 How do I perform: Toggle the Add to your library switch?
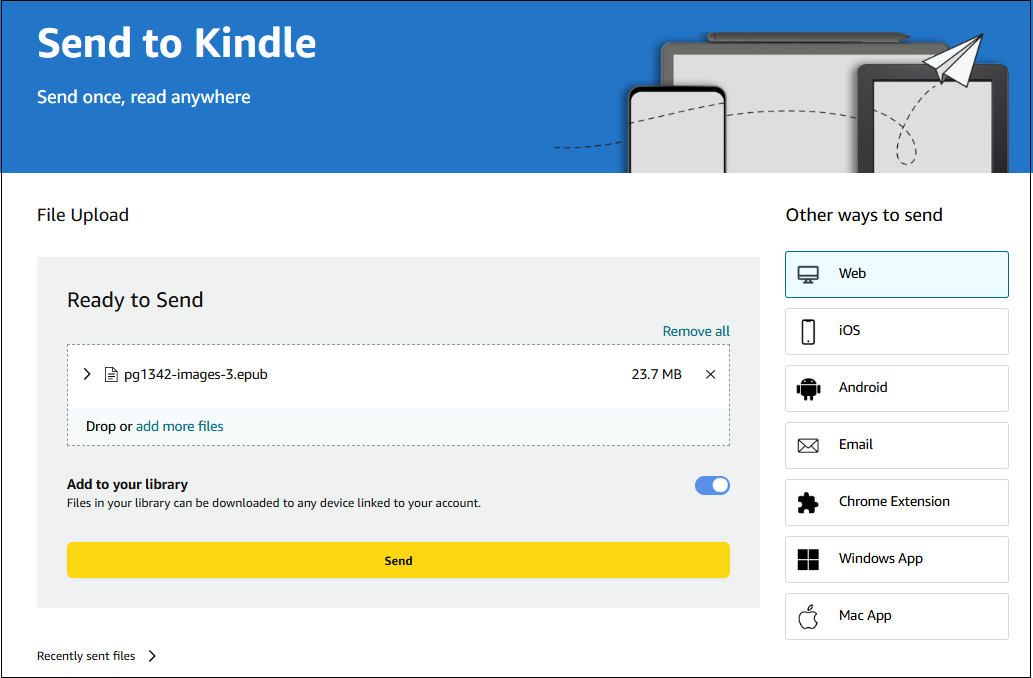point(712,486)
